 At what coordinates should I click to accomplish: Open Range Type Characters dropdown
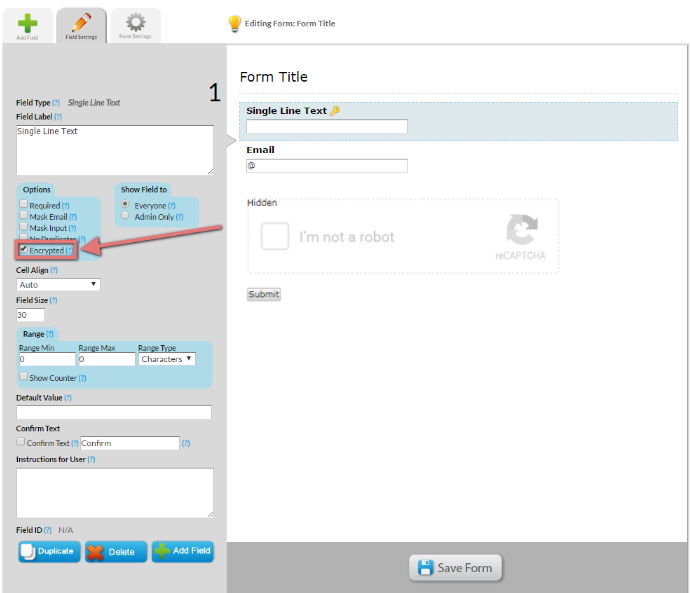167,359
